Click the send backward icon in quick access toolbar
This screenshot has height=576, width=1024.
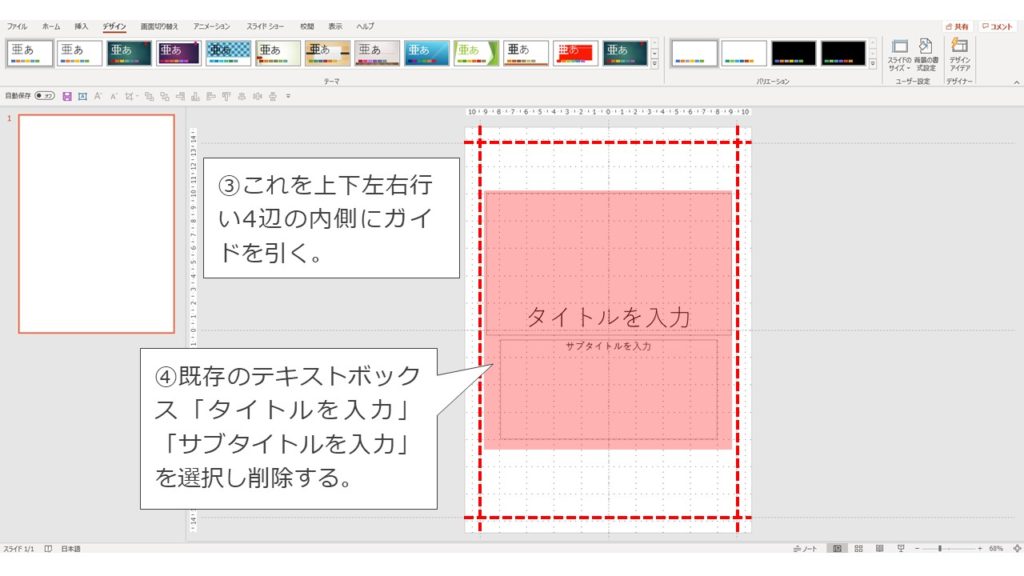click(x=165, y=96)
